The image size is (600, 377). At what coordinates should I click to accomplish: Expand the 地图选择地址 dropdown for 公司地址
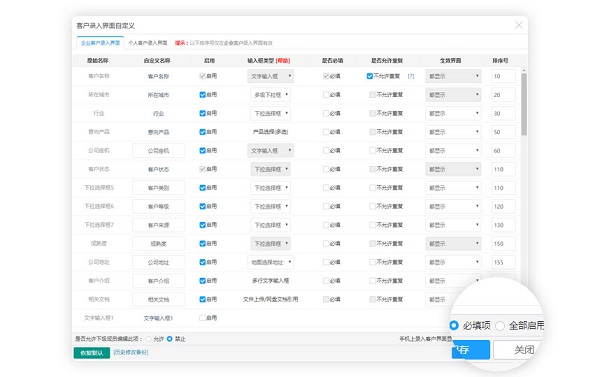270,262
